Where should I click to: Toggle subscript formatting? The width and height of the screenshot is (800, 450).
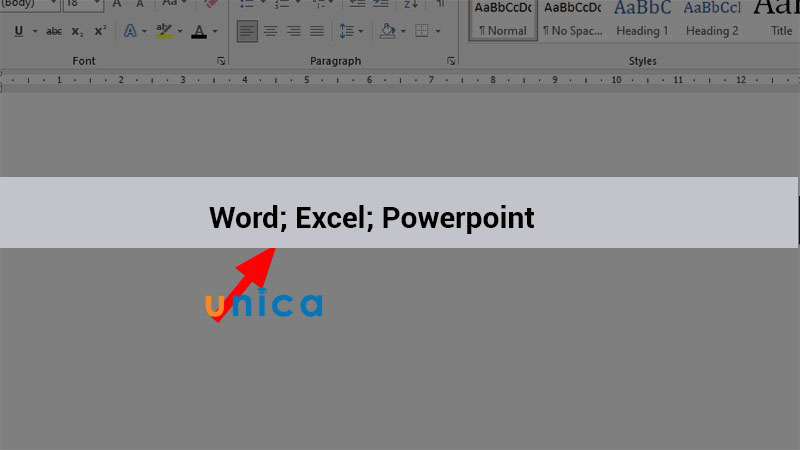pyautogui.click(x=77, y=31)
